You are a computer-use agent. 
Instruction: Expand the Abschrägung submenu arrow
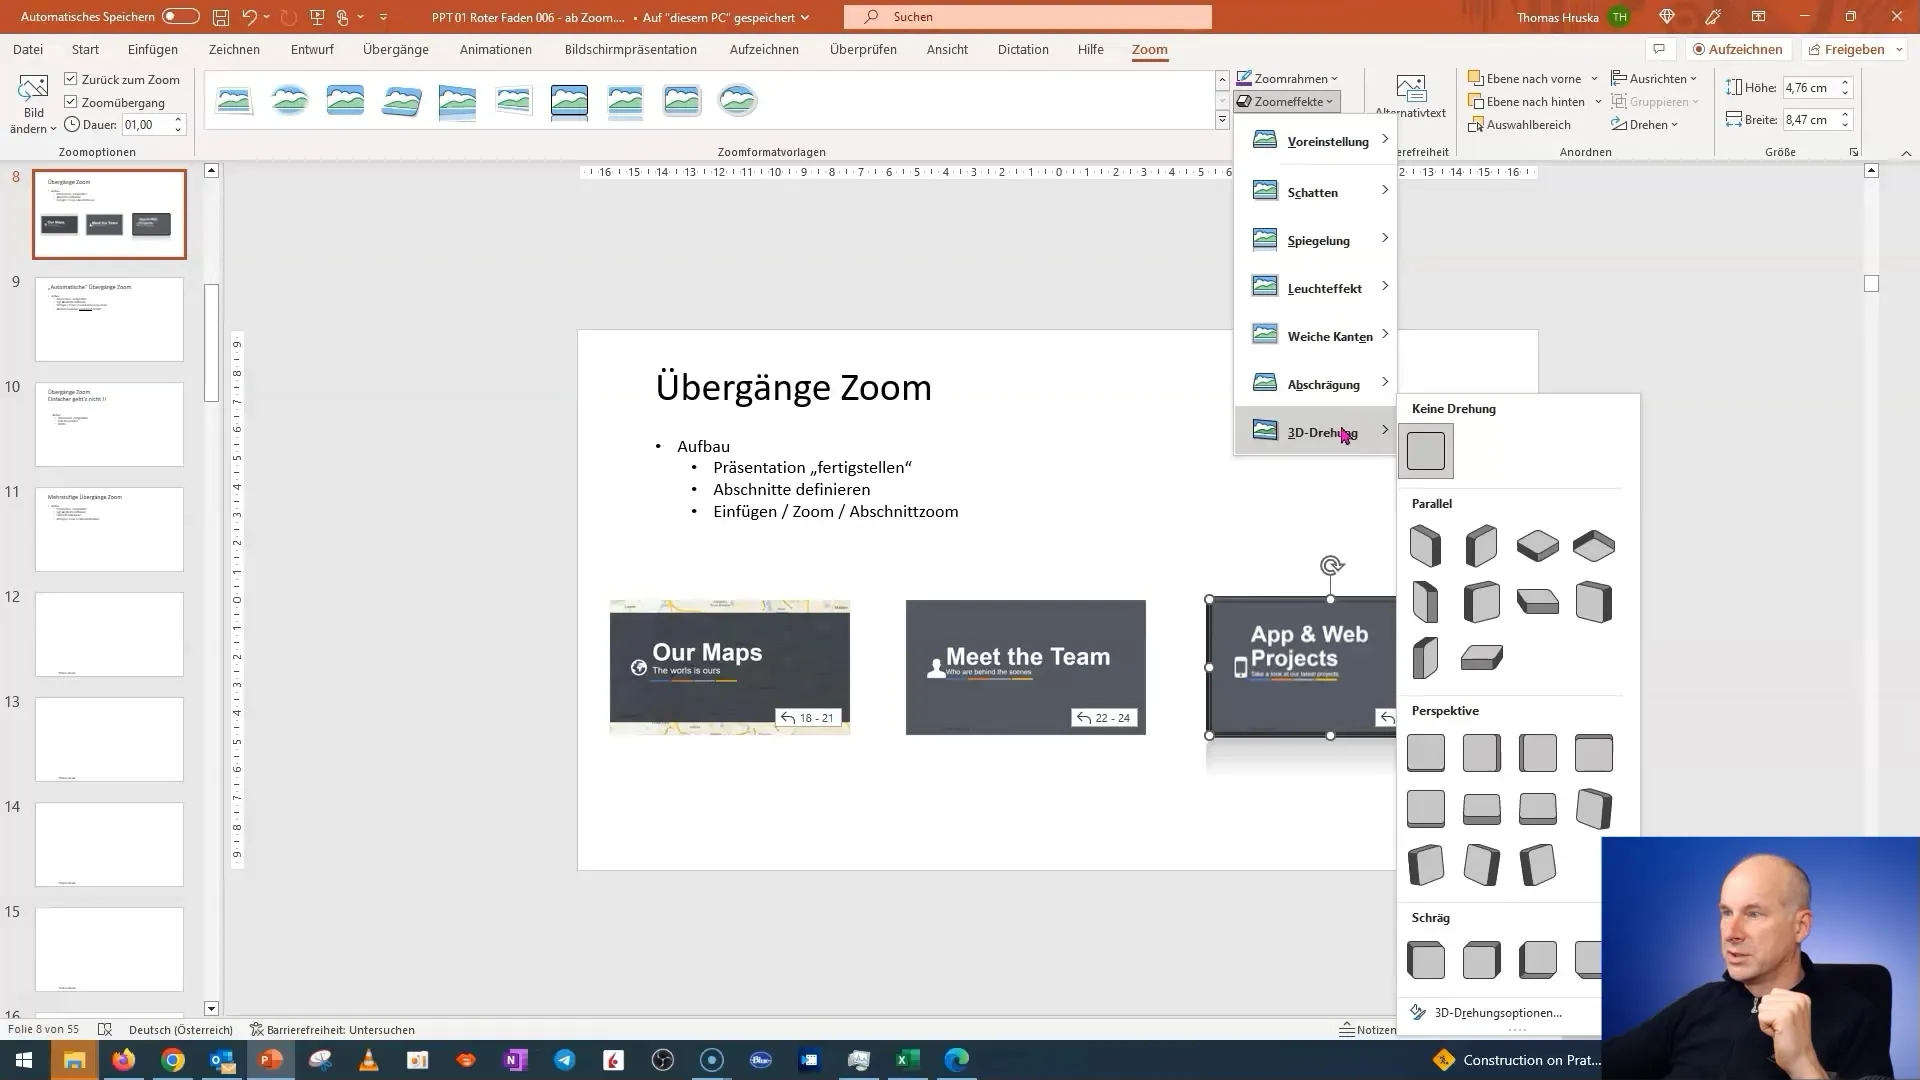[1385, 382]
